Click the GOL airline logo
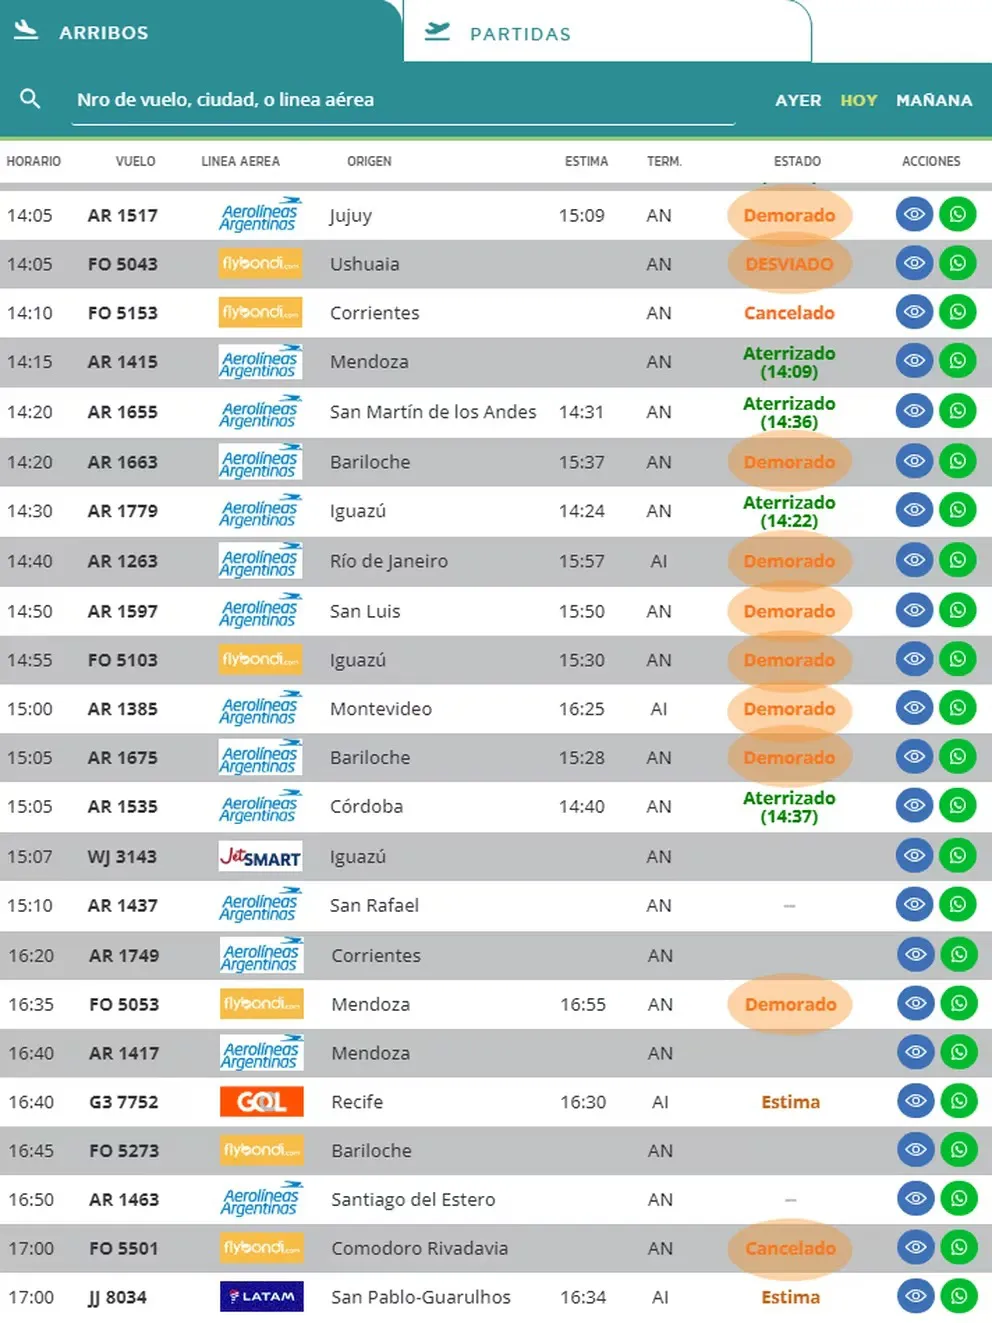Viewport: 992px width, 1323px height. pos(261,1101)
